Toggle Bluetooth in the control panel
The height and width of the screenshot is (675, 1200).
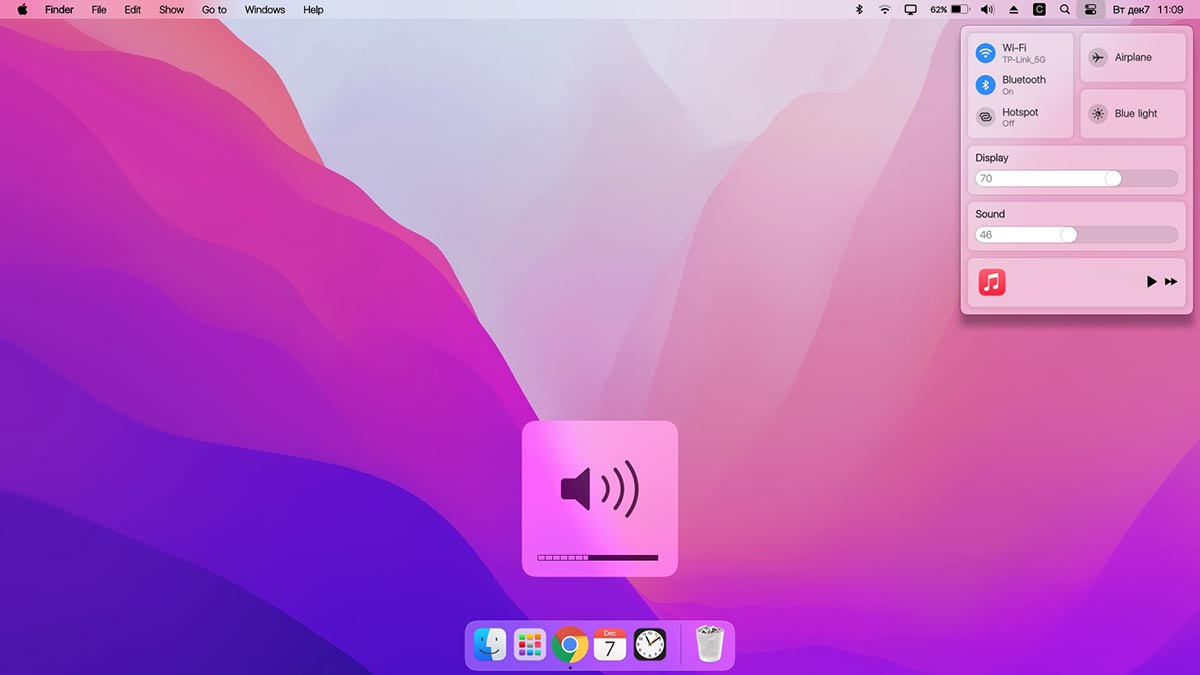coord(986,85)
